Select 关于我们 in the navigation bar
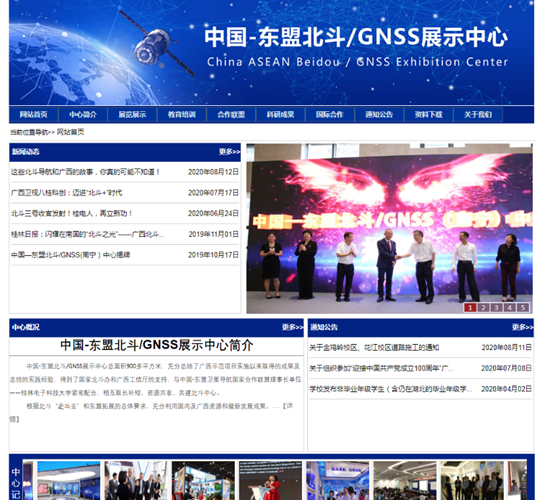 (x=478, y=114)
